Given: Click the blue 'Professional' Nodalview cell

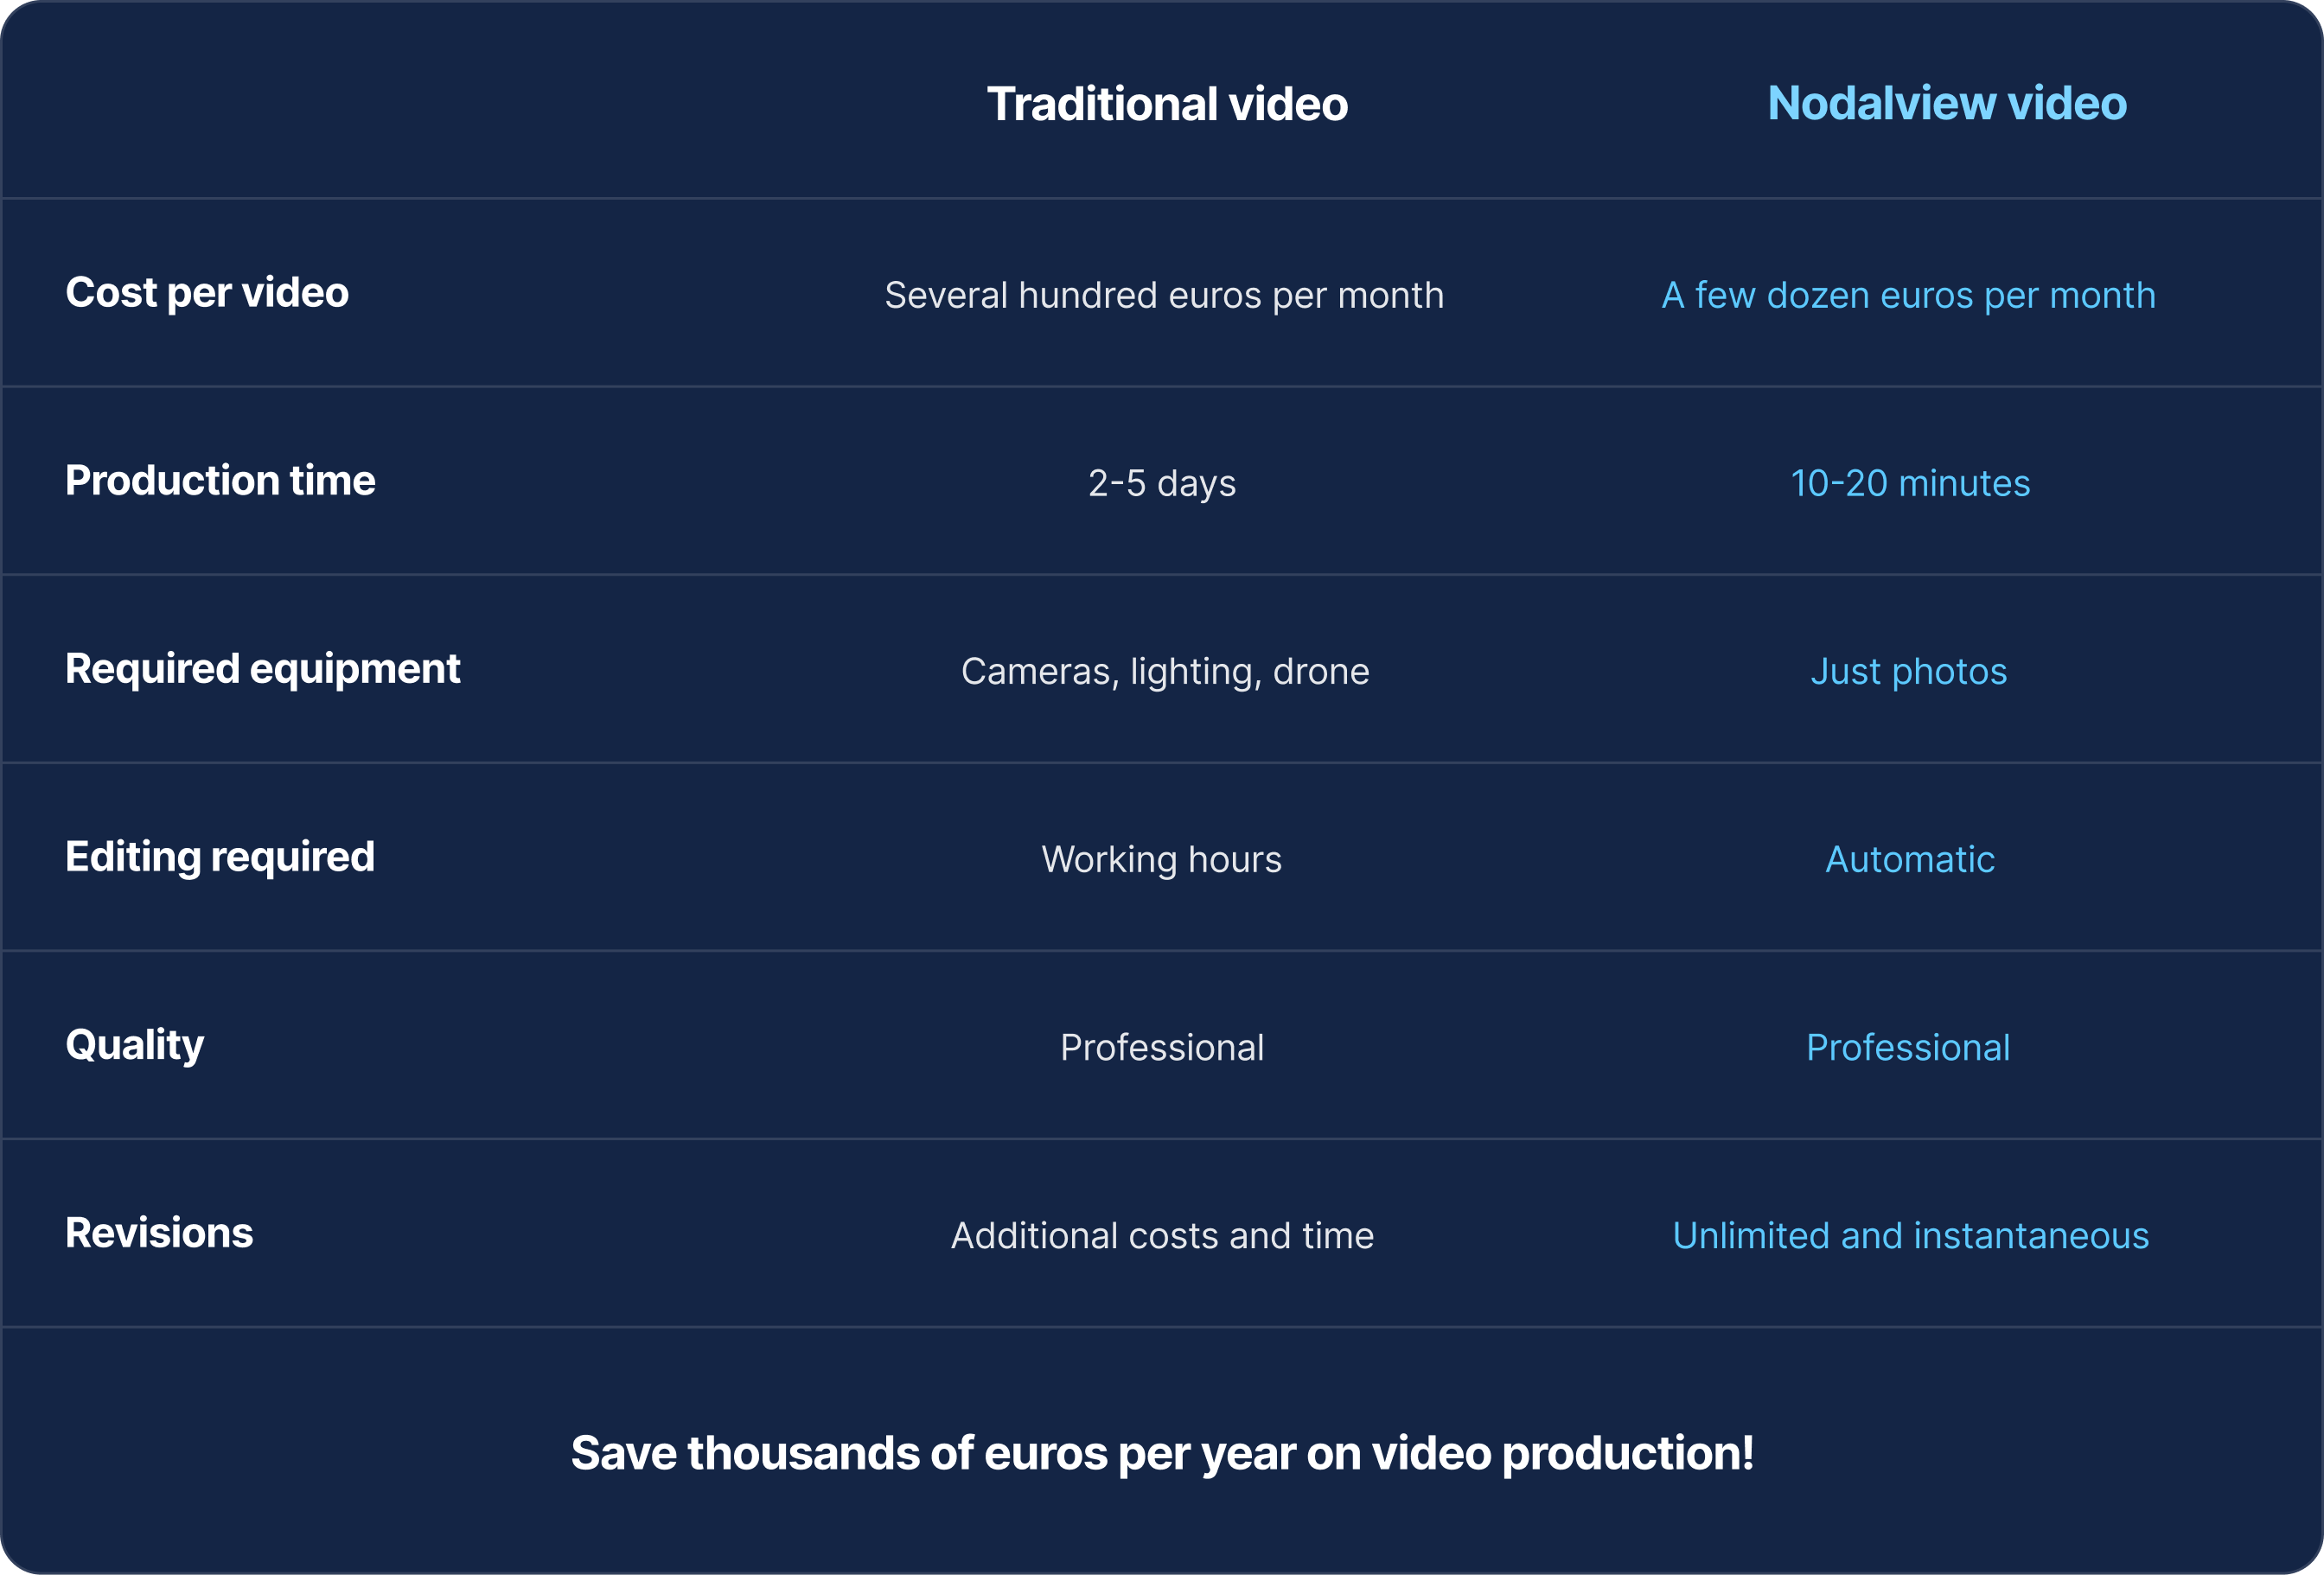Looking at the screenshot, I should pos(1908,1048).
